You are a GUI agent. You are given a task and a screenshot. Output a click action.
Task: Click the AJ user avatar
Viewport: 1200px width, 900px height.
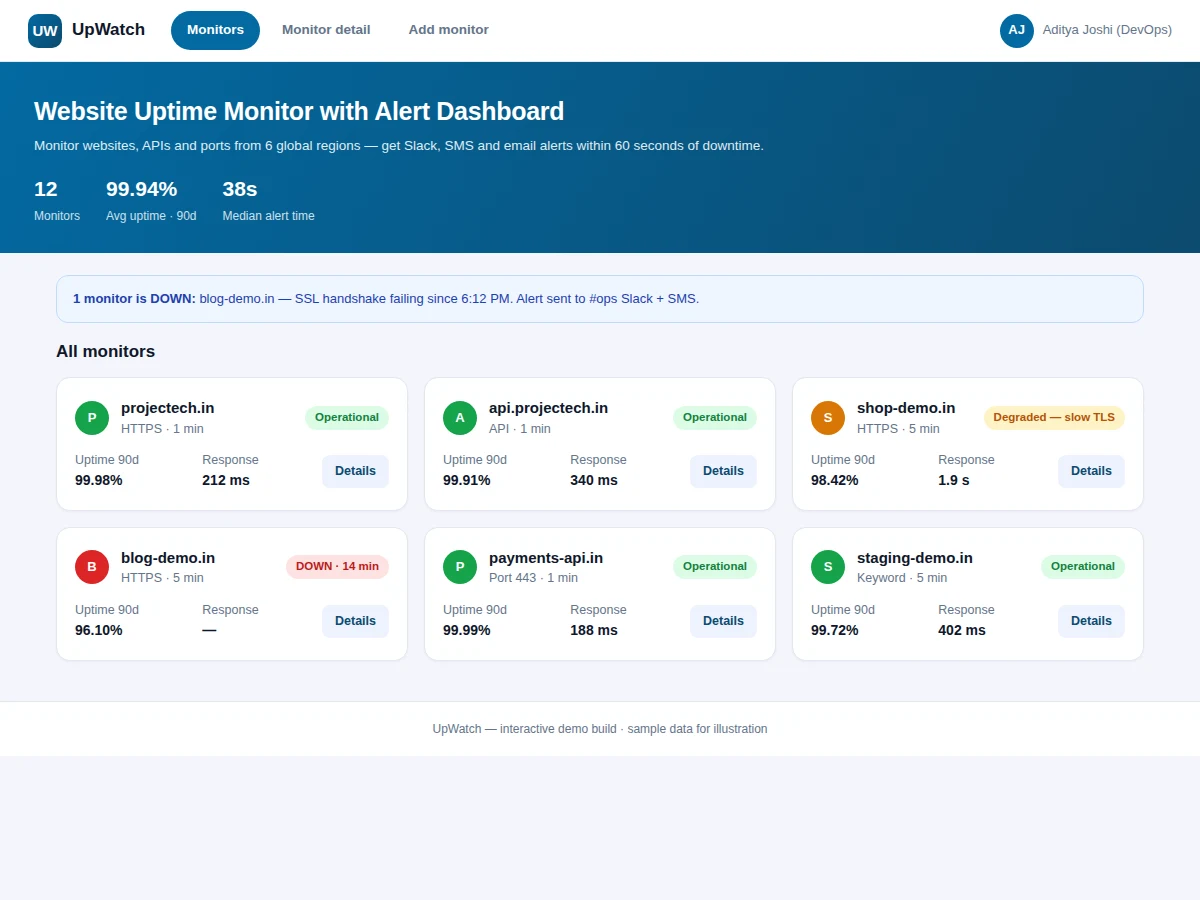[1017, 30]
